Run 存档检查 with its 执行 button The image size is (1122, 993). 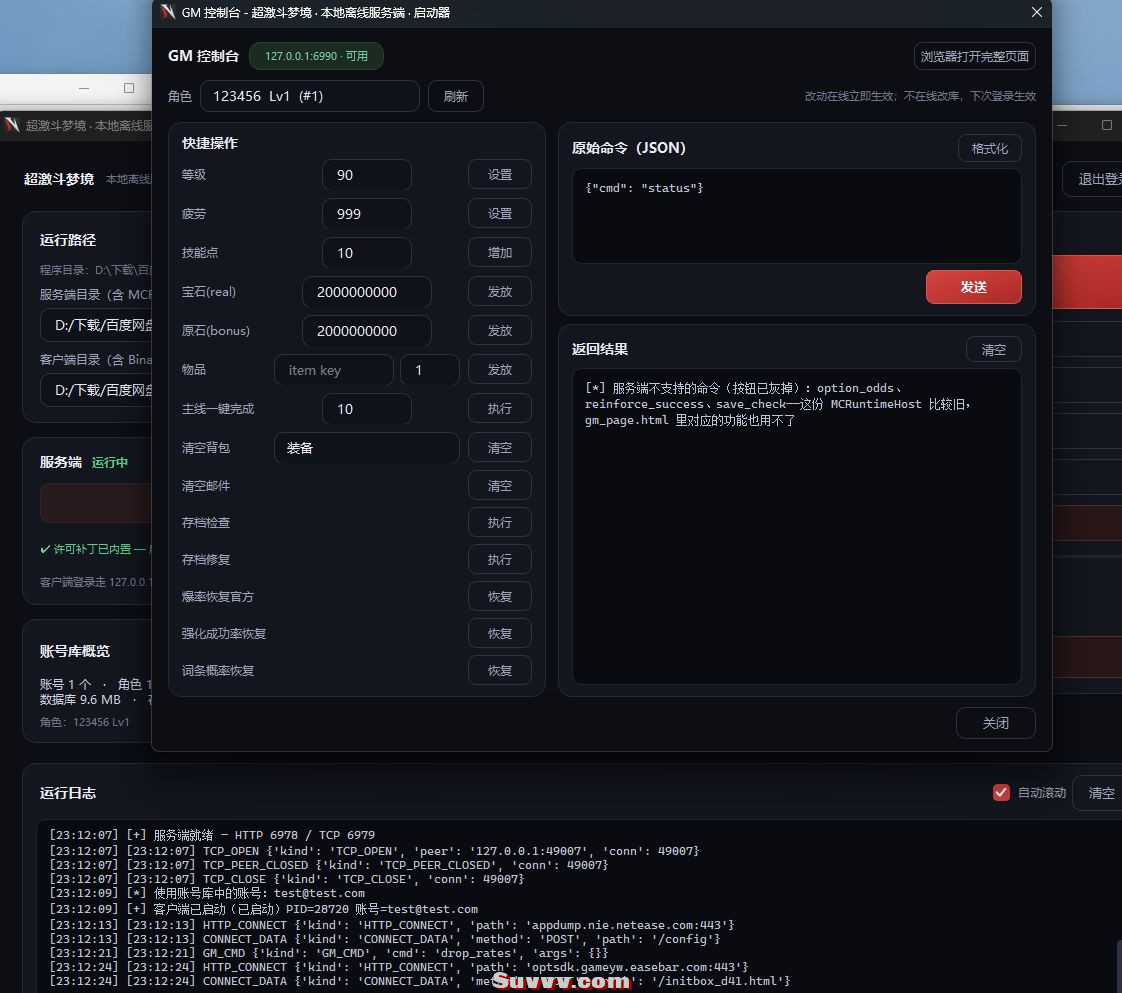499,522
